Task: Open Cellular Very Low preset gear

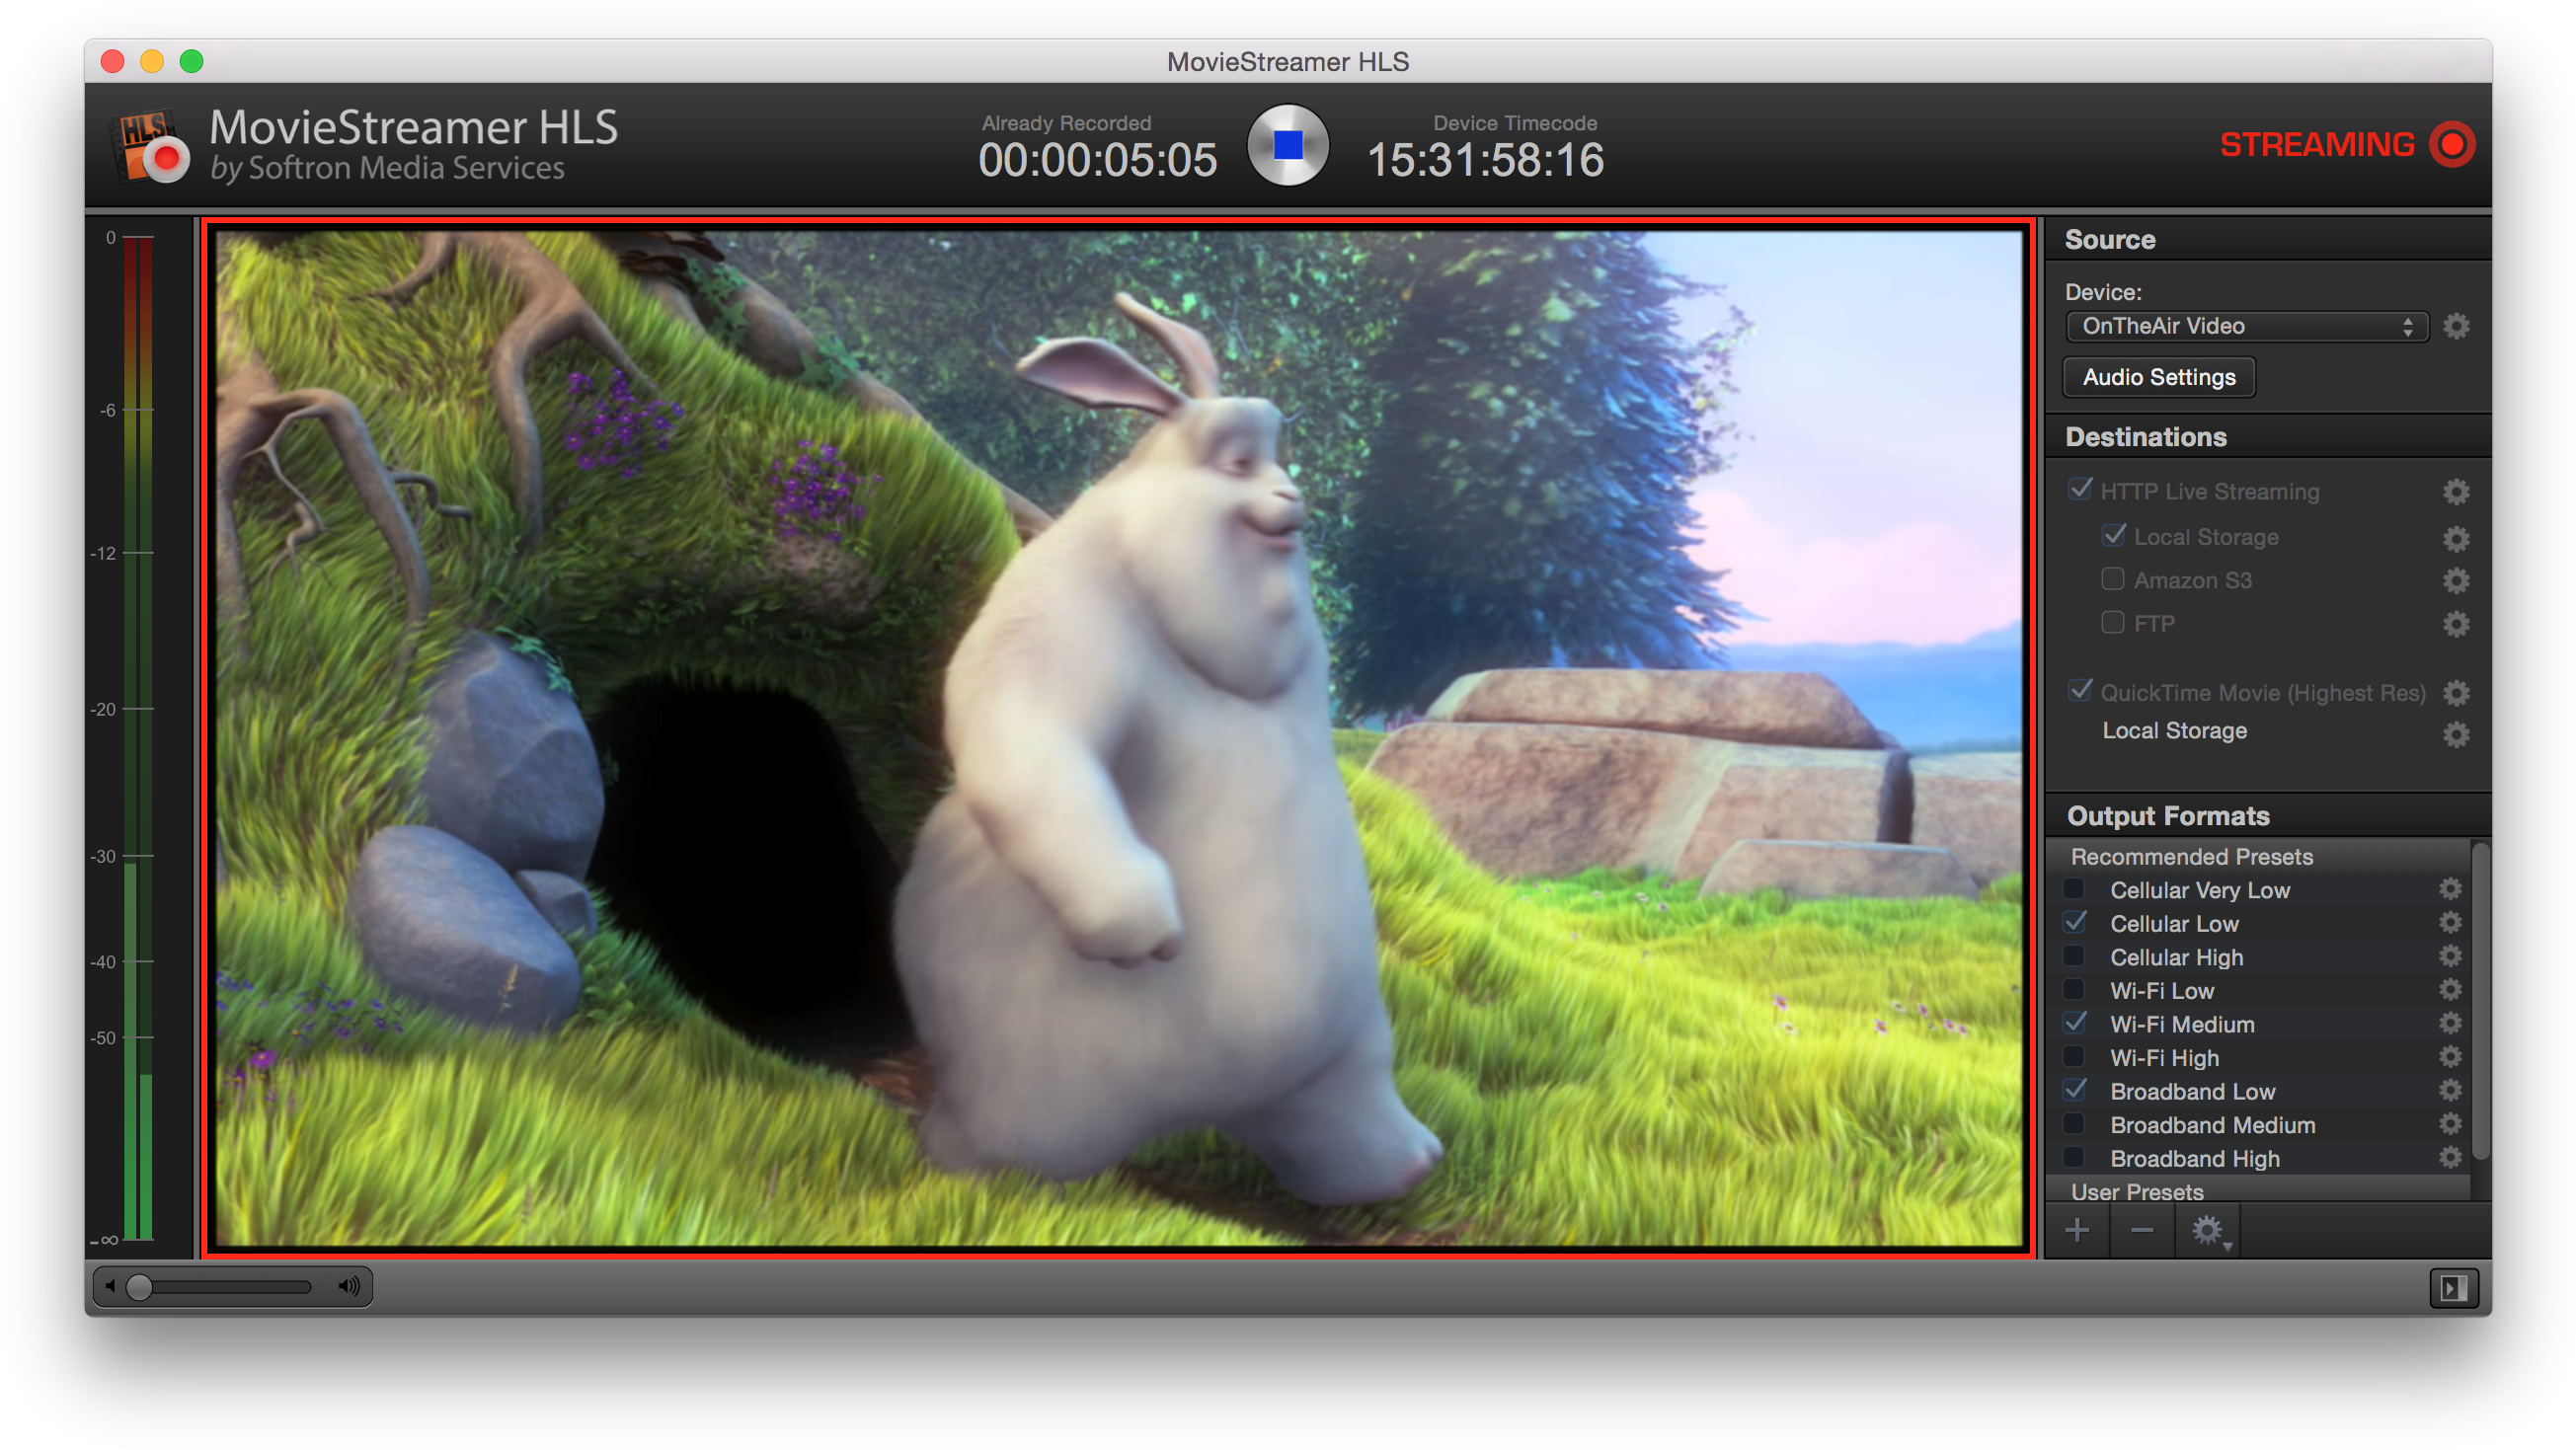Action: (x=2450, y=889)
